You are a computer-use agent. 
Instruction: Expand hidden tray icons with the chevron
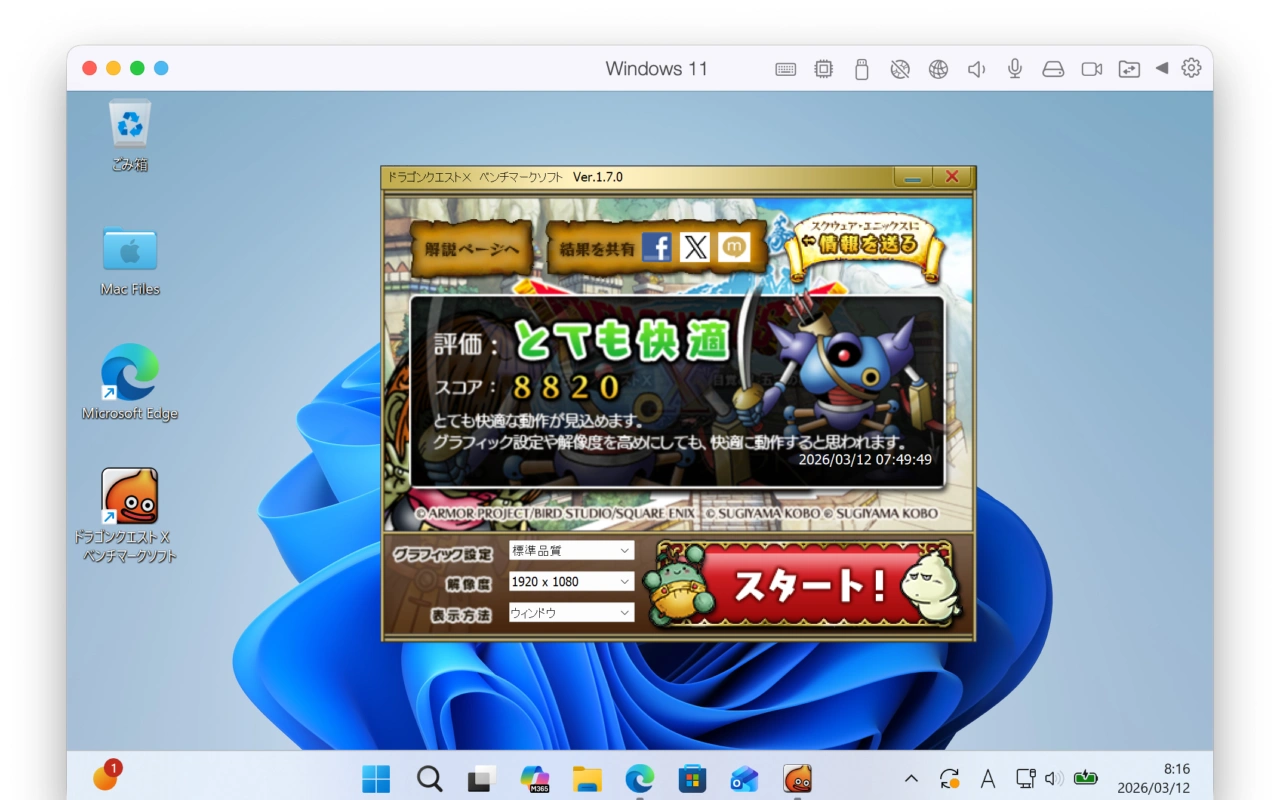(911, 777)
